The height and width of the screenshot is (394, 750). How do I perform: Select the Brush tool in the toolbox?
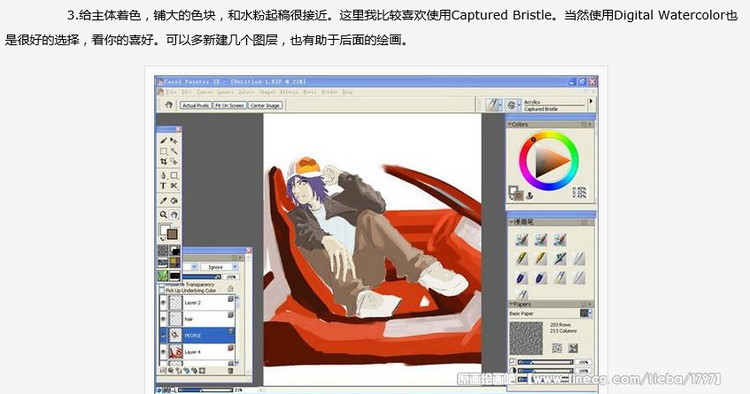[x=164, y=141]
